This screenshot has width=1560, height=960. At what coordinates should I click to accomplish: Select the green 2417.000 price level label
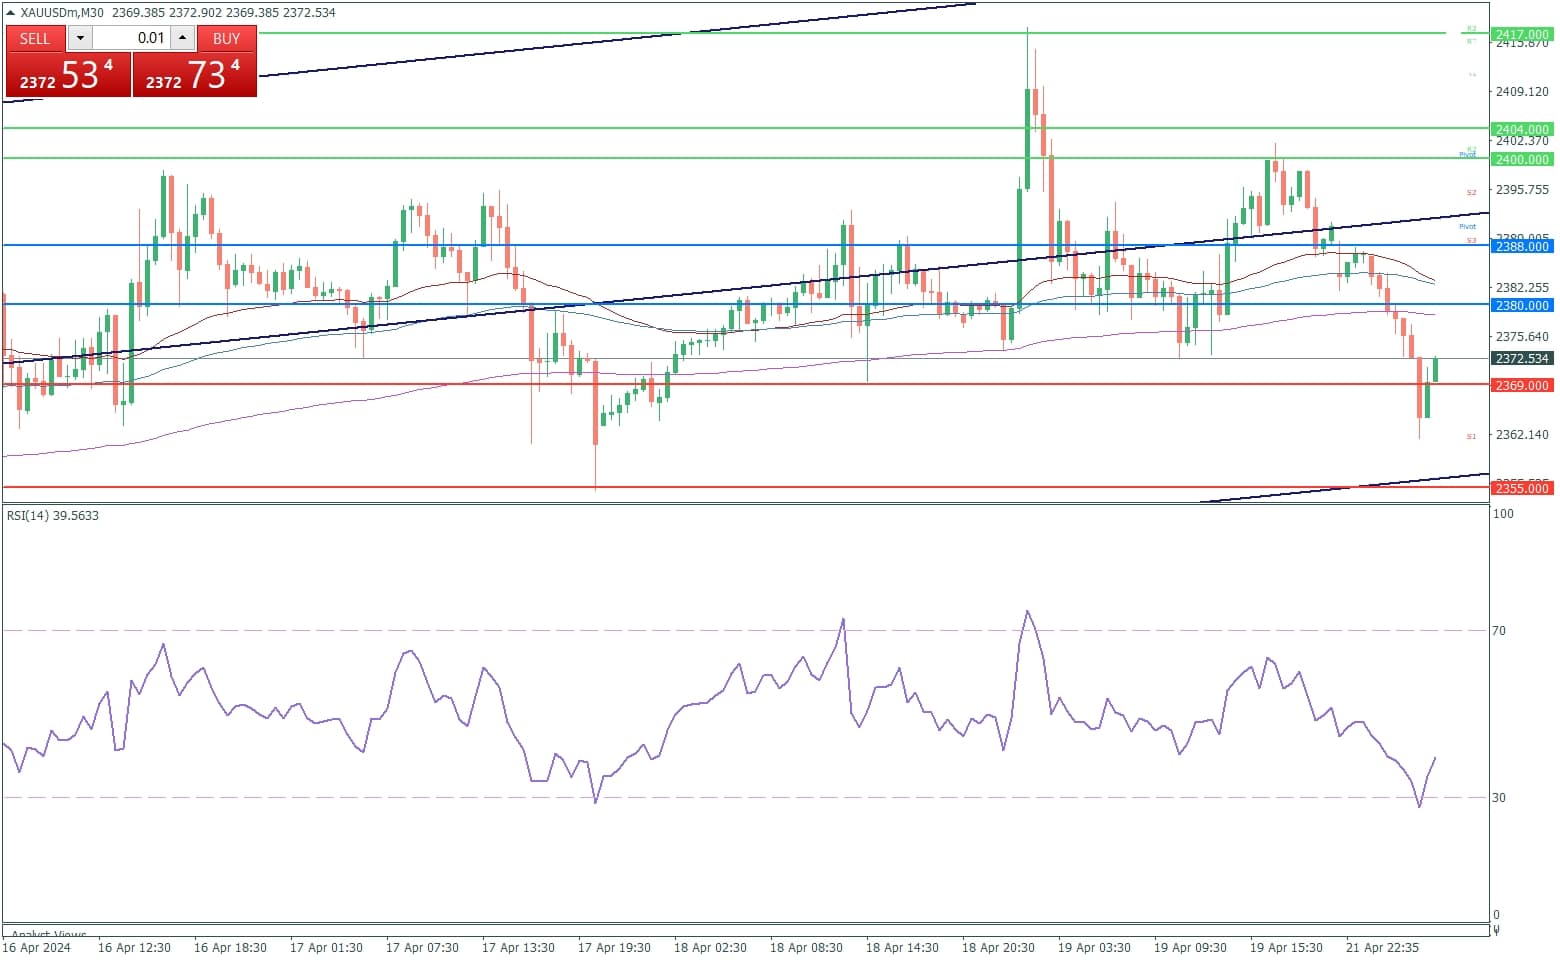click(x=1521, y=34)
